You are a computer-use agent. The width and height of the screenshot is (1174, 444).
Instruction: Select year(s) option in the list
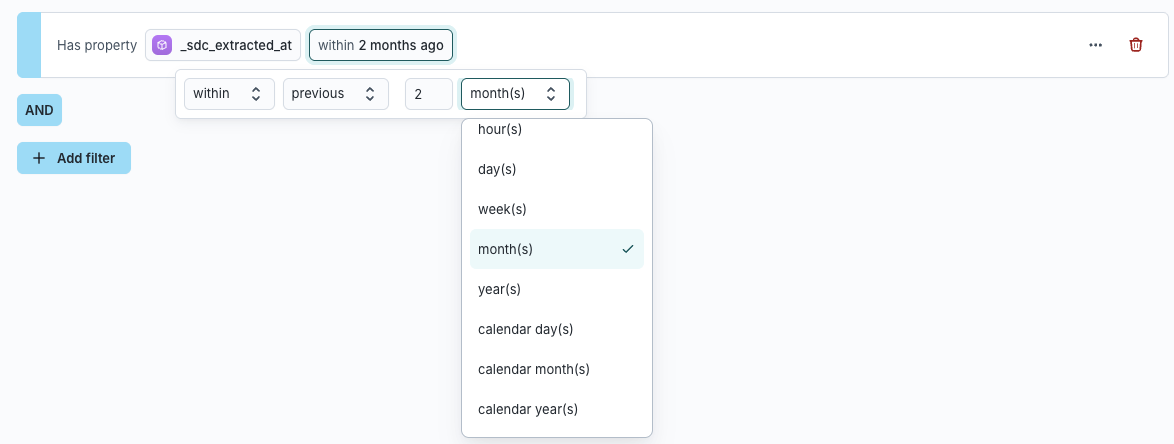(x=499, y=289)
